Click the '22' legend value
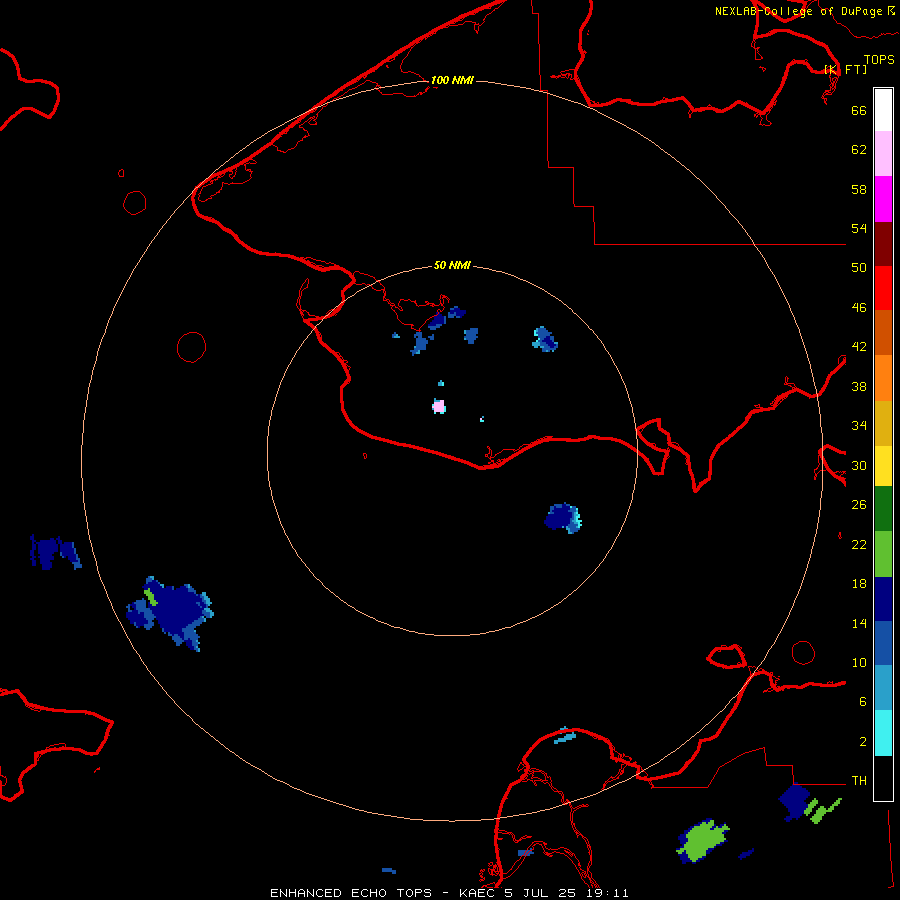The image size is (900, 900). (859, 544)
